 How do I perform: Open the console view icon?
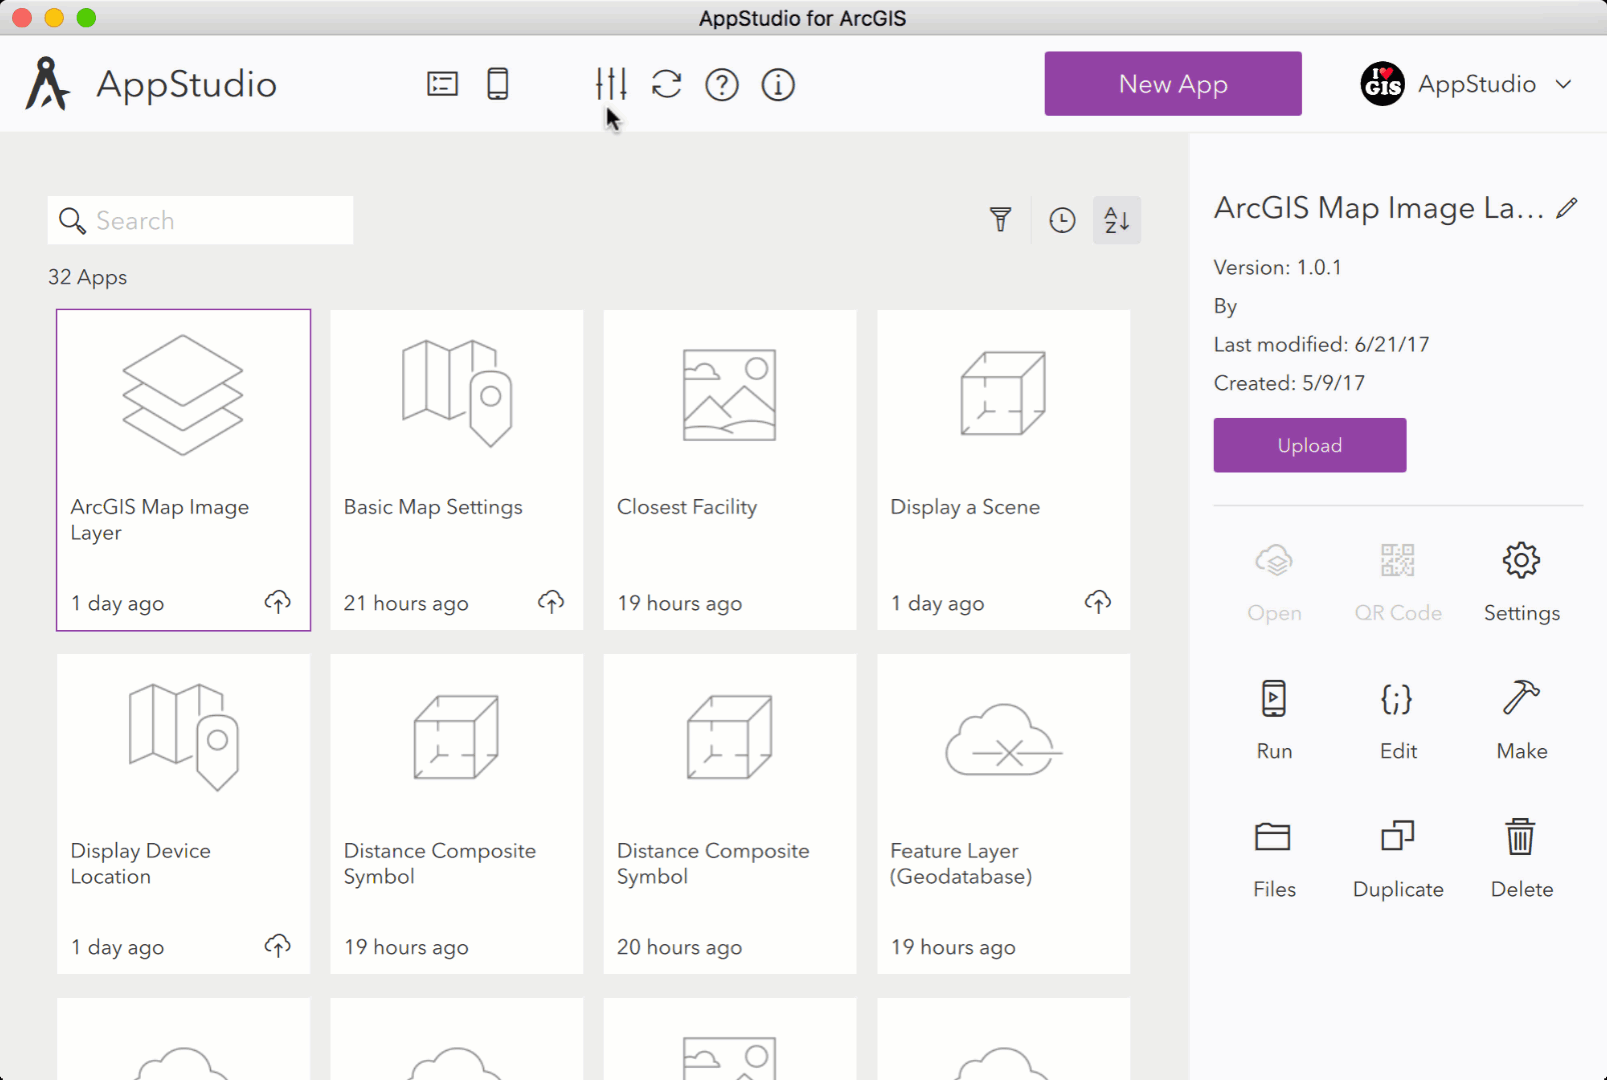[x=442, y=84]
